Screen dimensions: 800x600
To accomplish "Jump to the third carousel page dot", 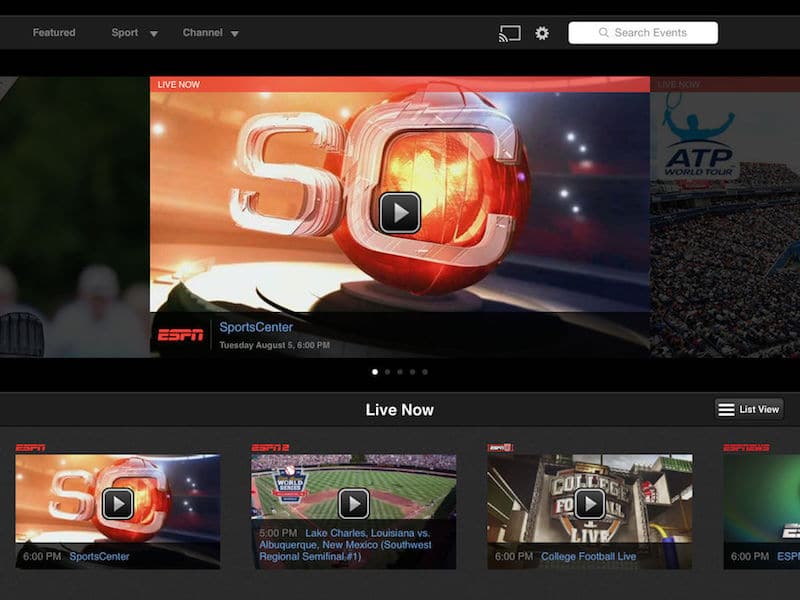I will [x=400, y=372].
